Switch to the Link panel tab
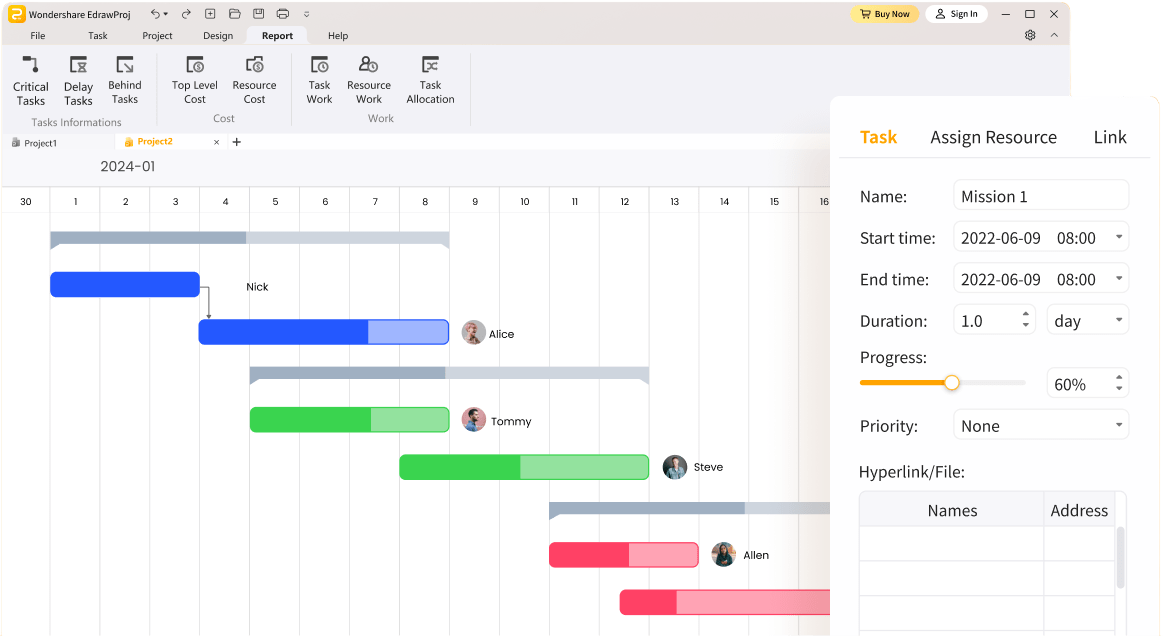This screenshot has height=636, width=1163. [x=1110, y=137]
